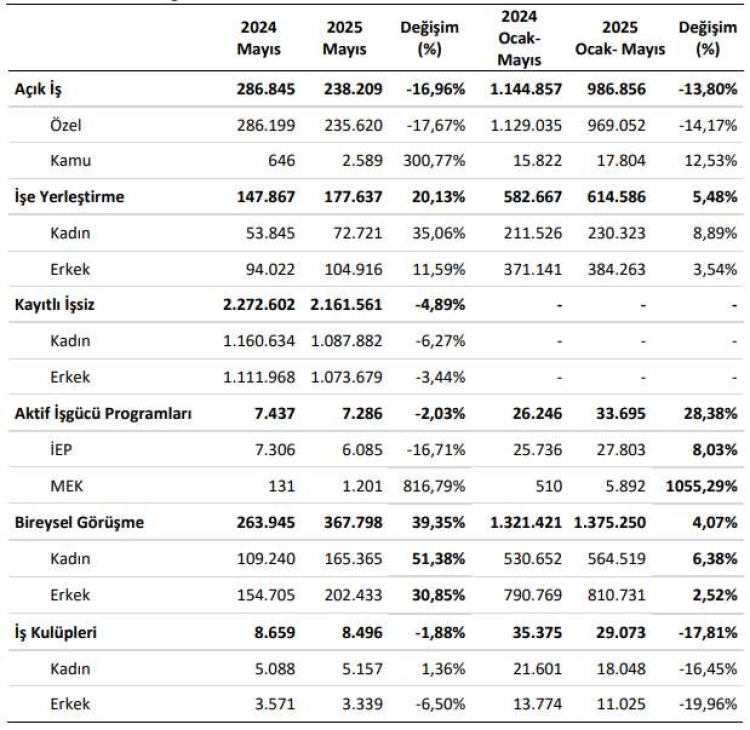
Task: Select the "Aktif İşgücü Programları" row heading
Action: (x=103, y=413)
